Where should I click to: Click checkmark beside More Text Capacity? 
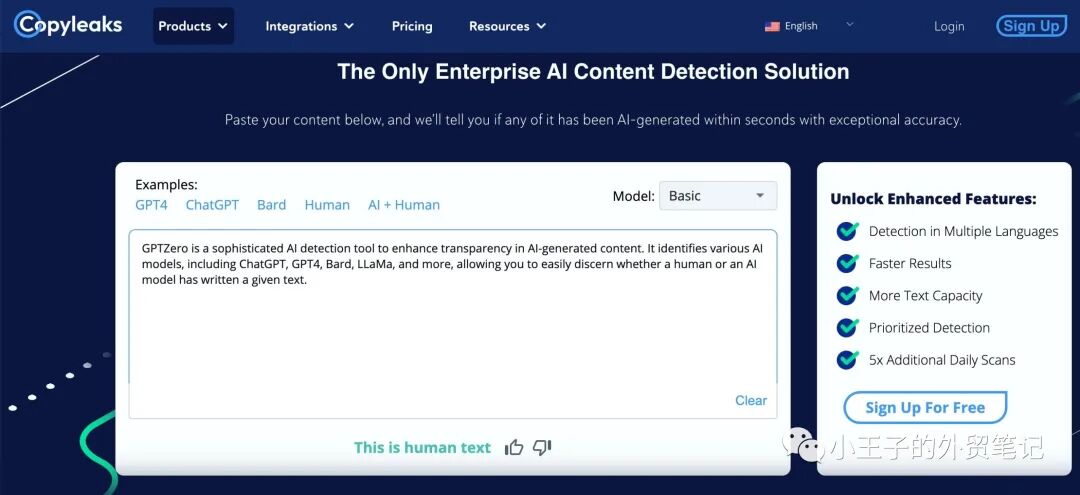pyautogui.click(x=847, y=295)
